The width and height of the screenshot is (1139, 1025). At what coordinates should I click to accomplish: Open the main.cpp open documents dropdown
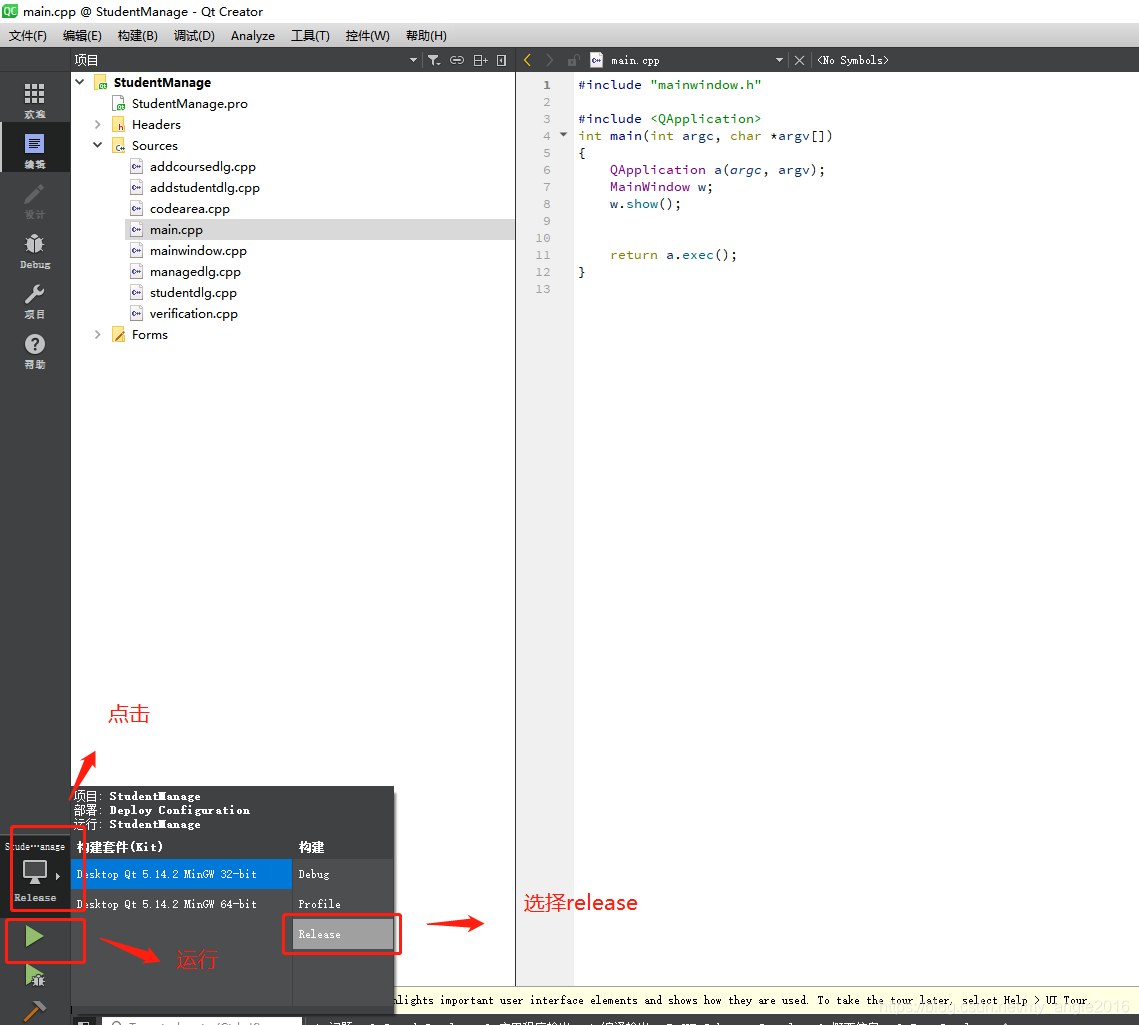(779, 60)
